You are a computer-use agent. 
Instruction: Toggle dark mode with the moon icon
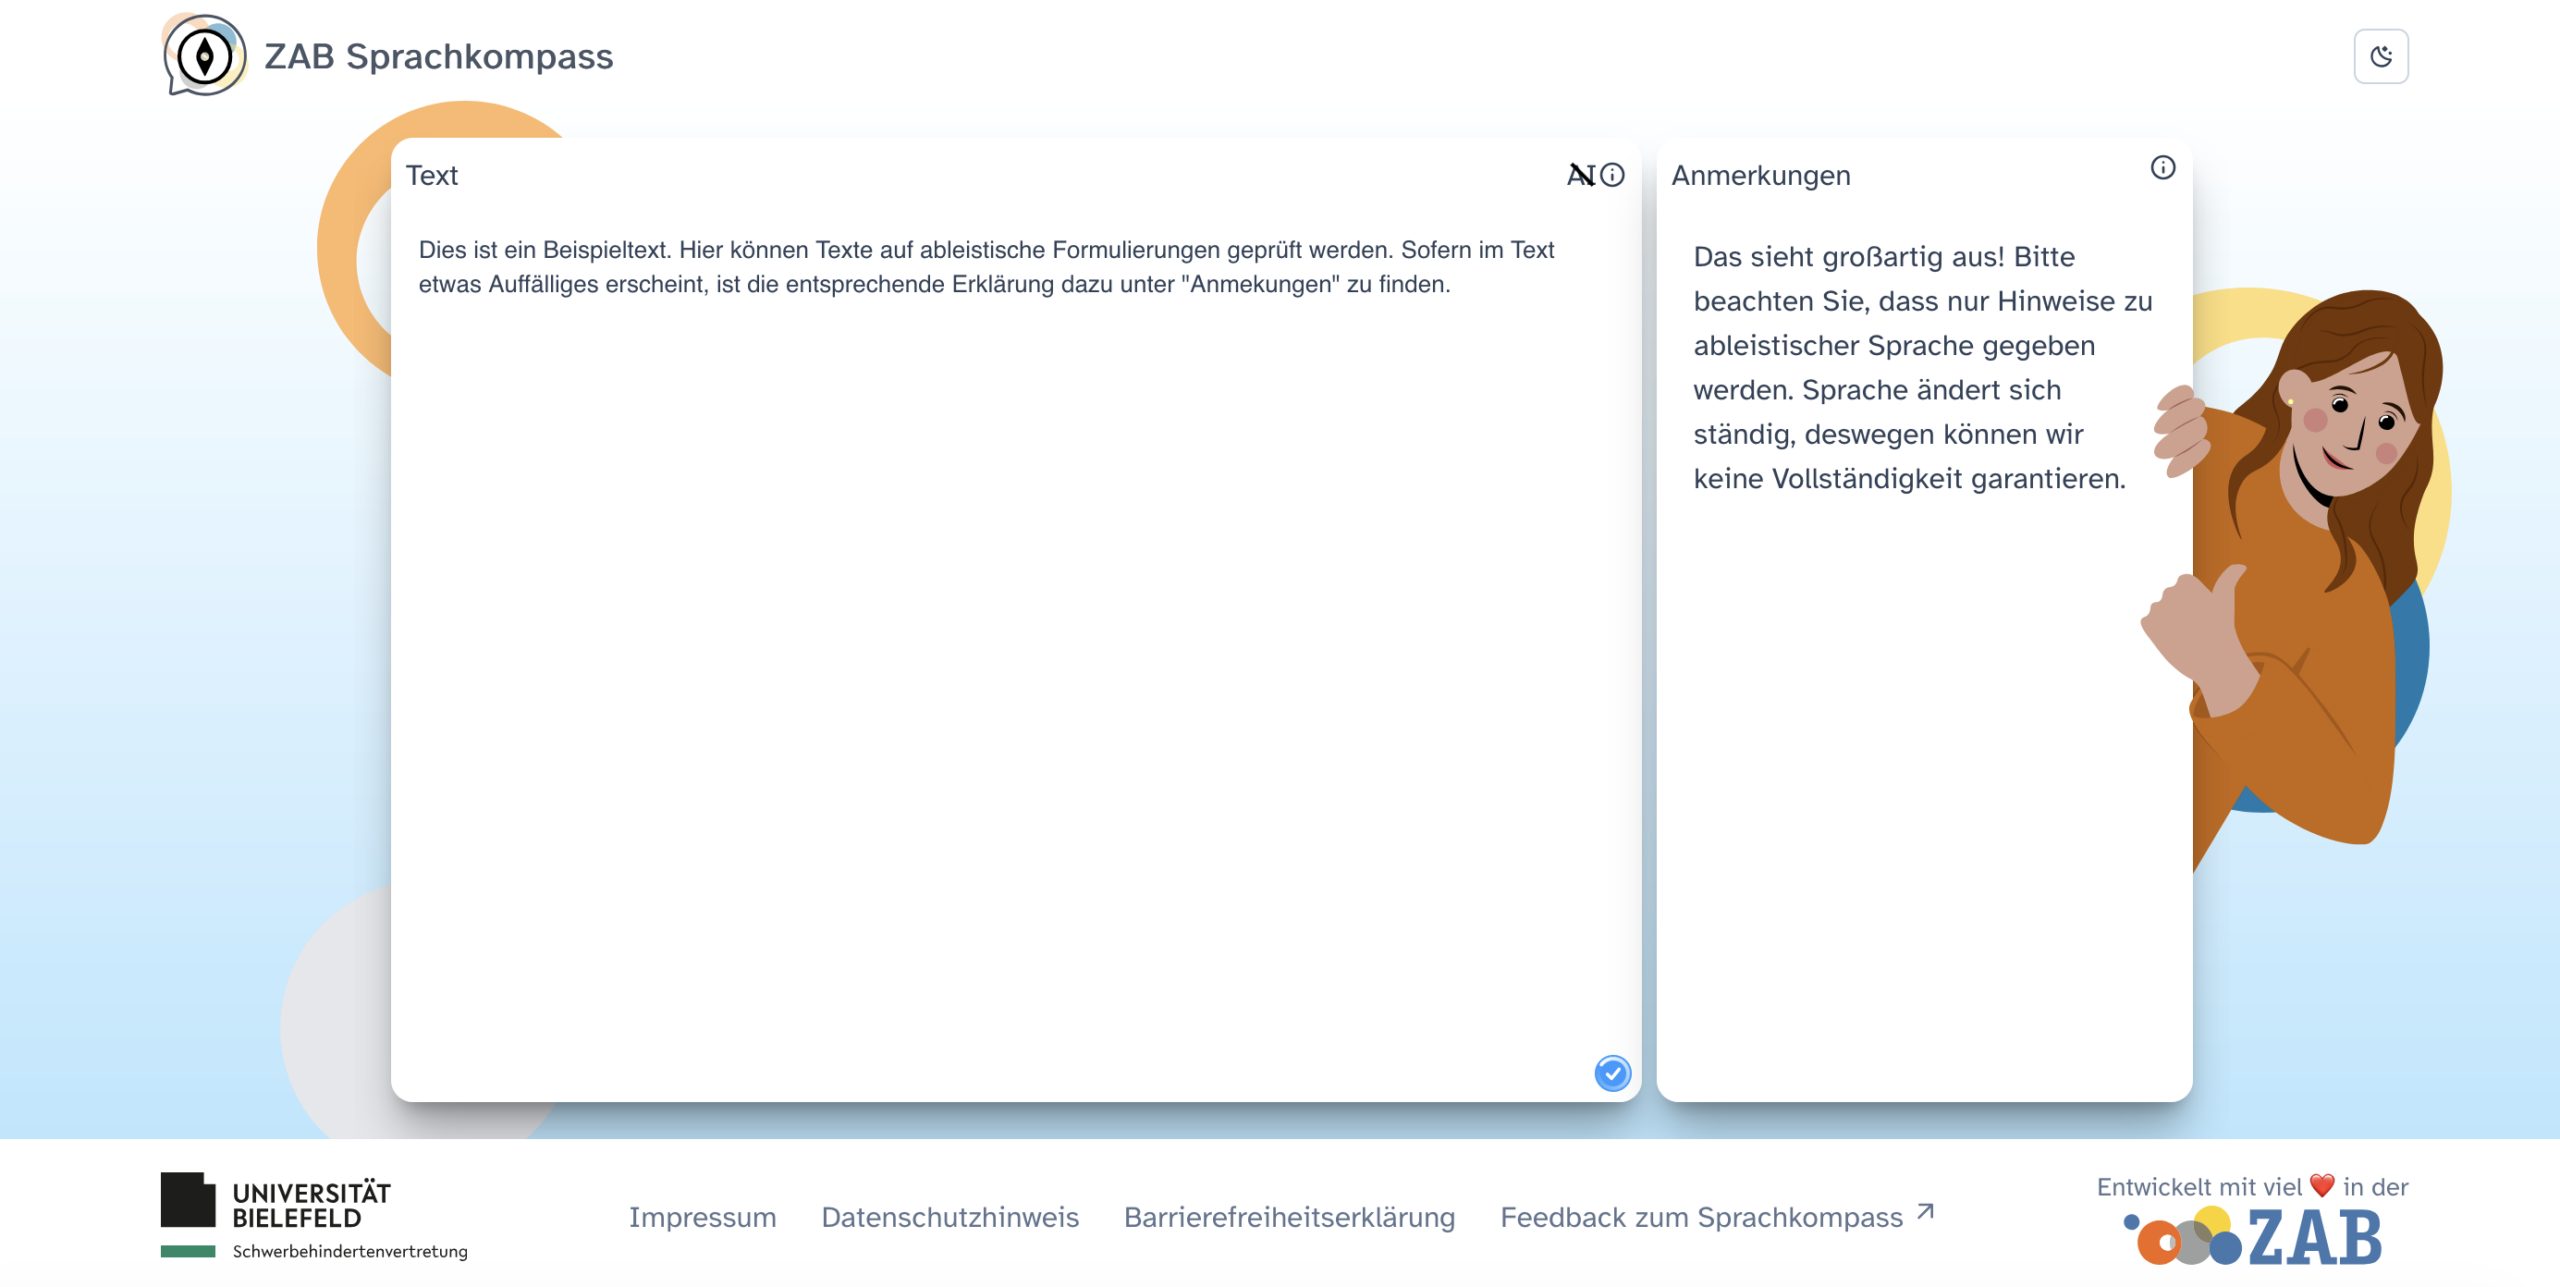point(2380,56)
